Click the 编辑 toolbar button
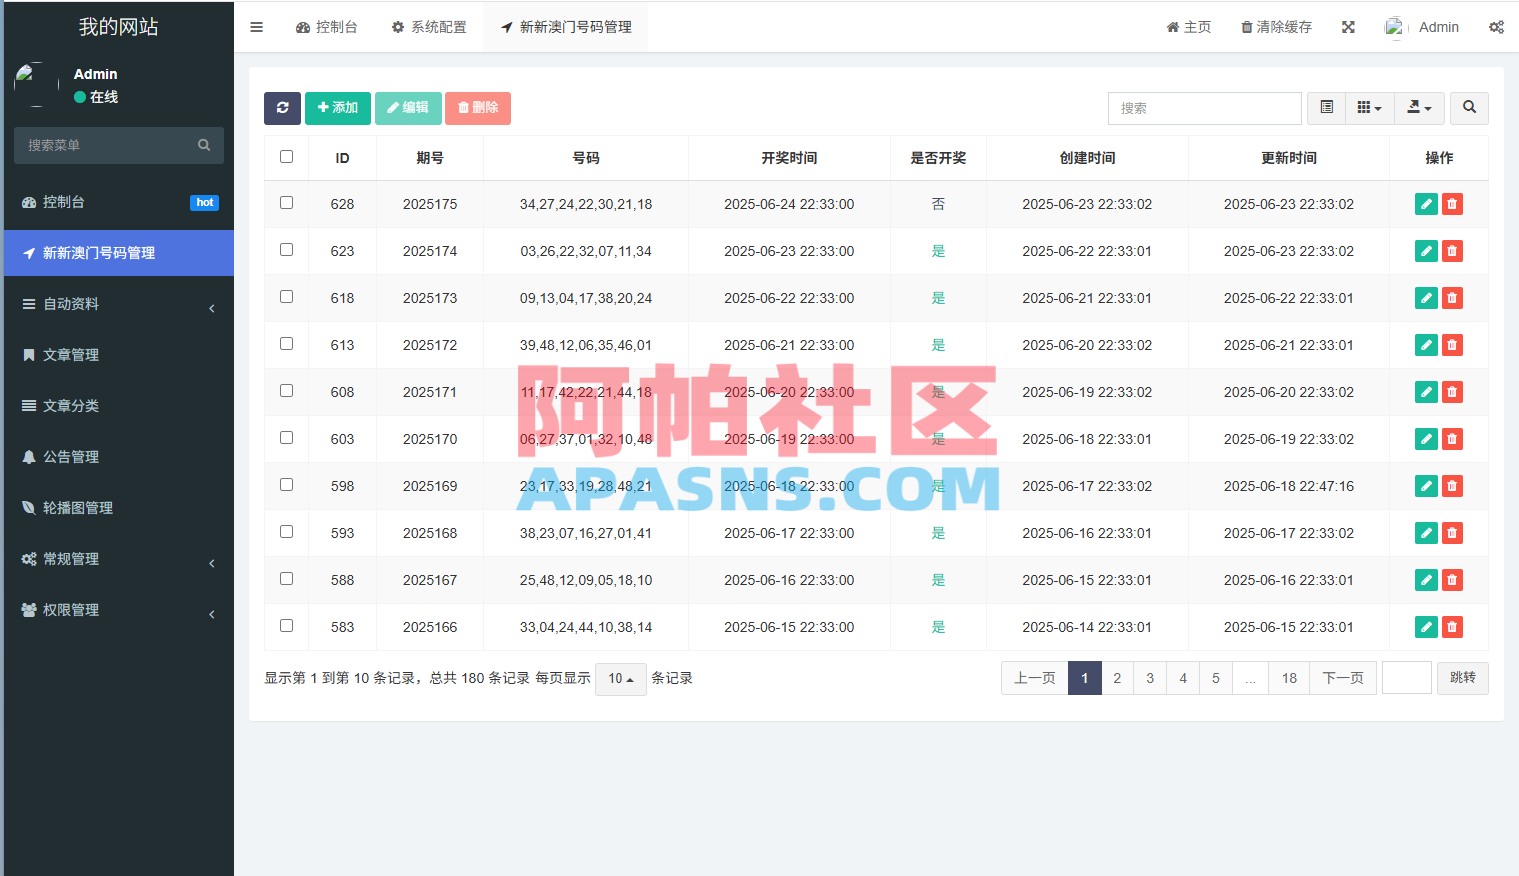1519x876 pixels. [408, 108]
